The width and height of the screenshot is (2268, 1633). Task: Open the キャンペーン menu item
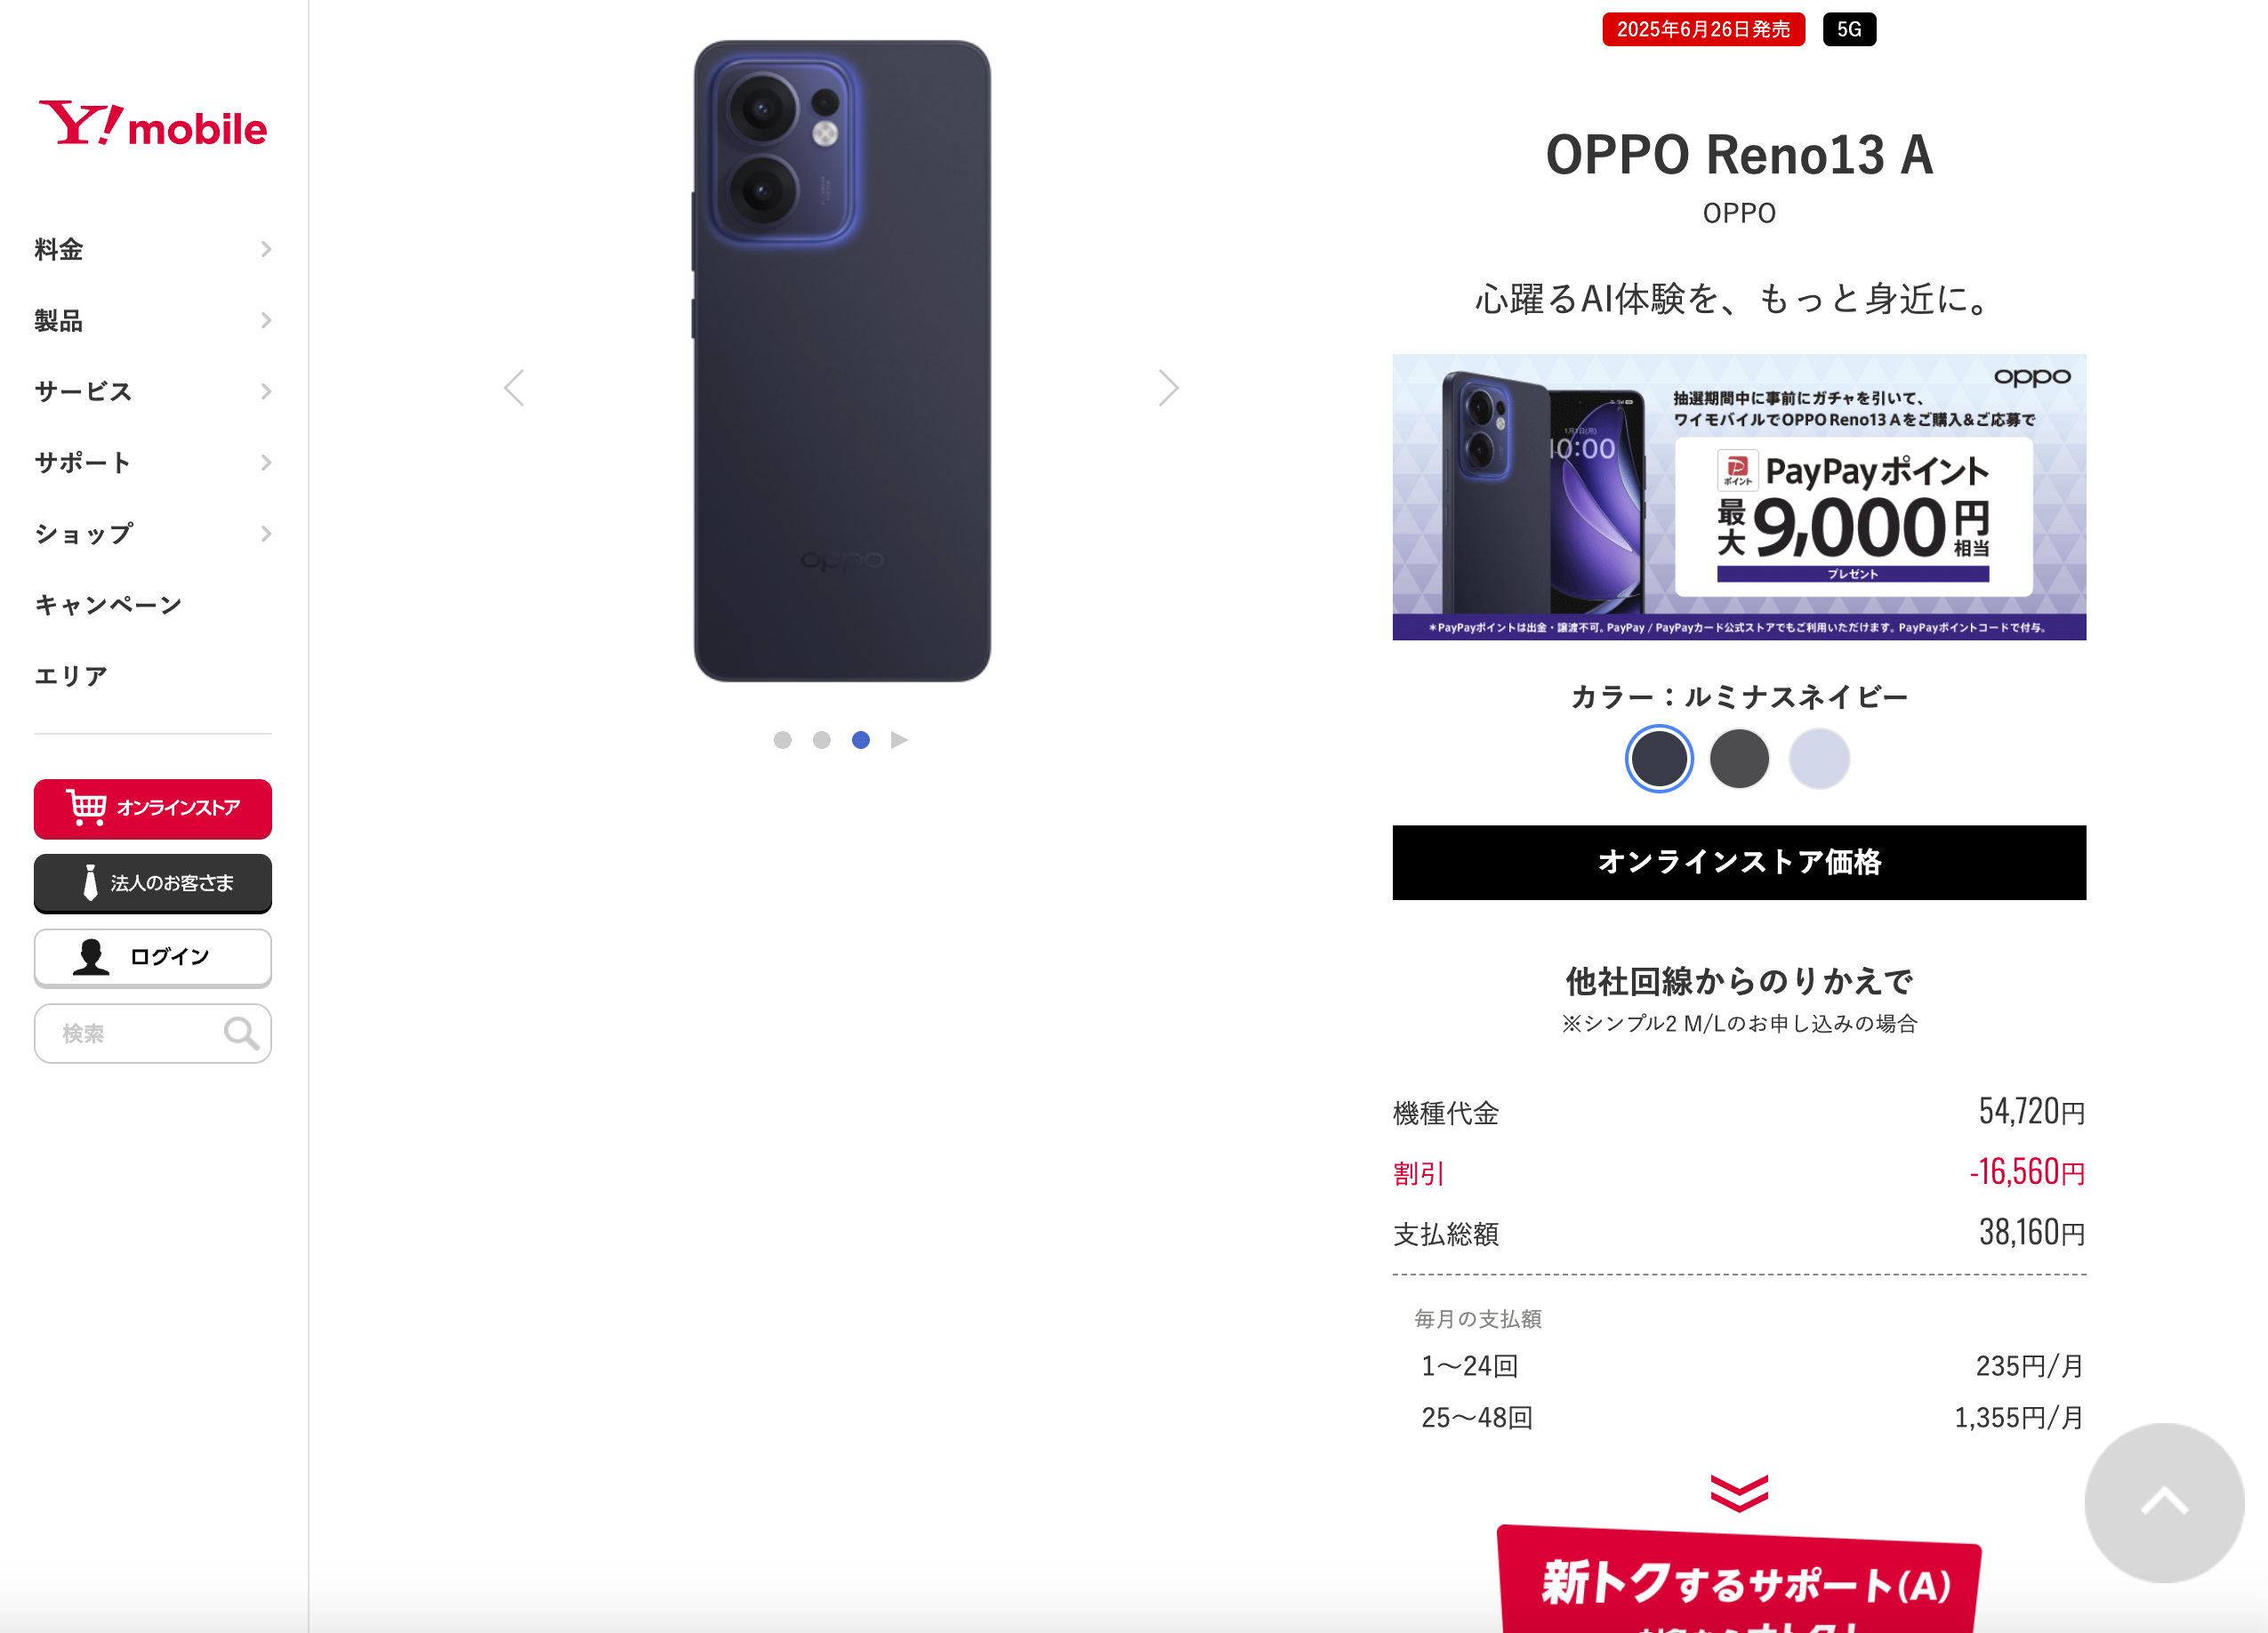(x=108, y=605)
